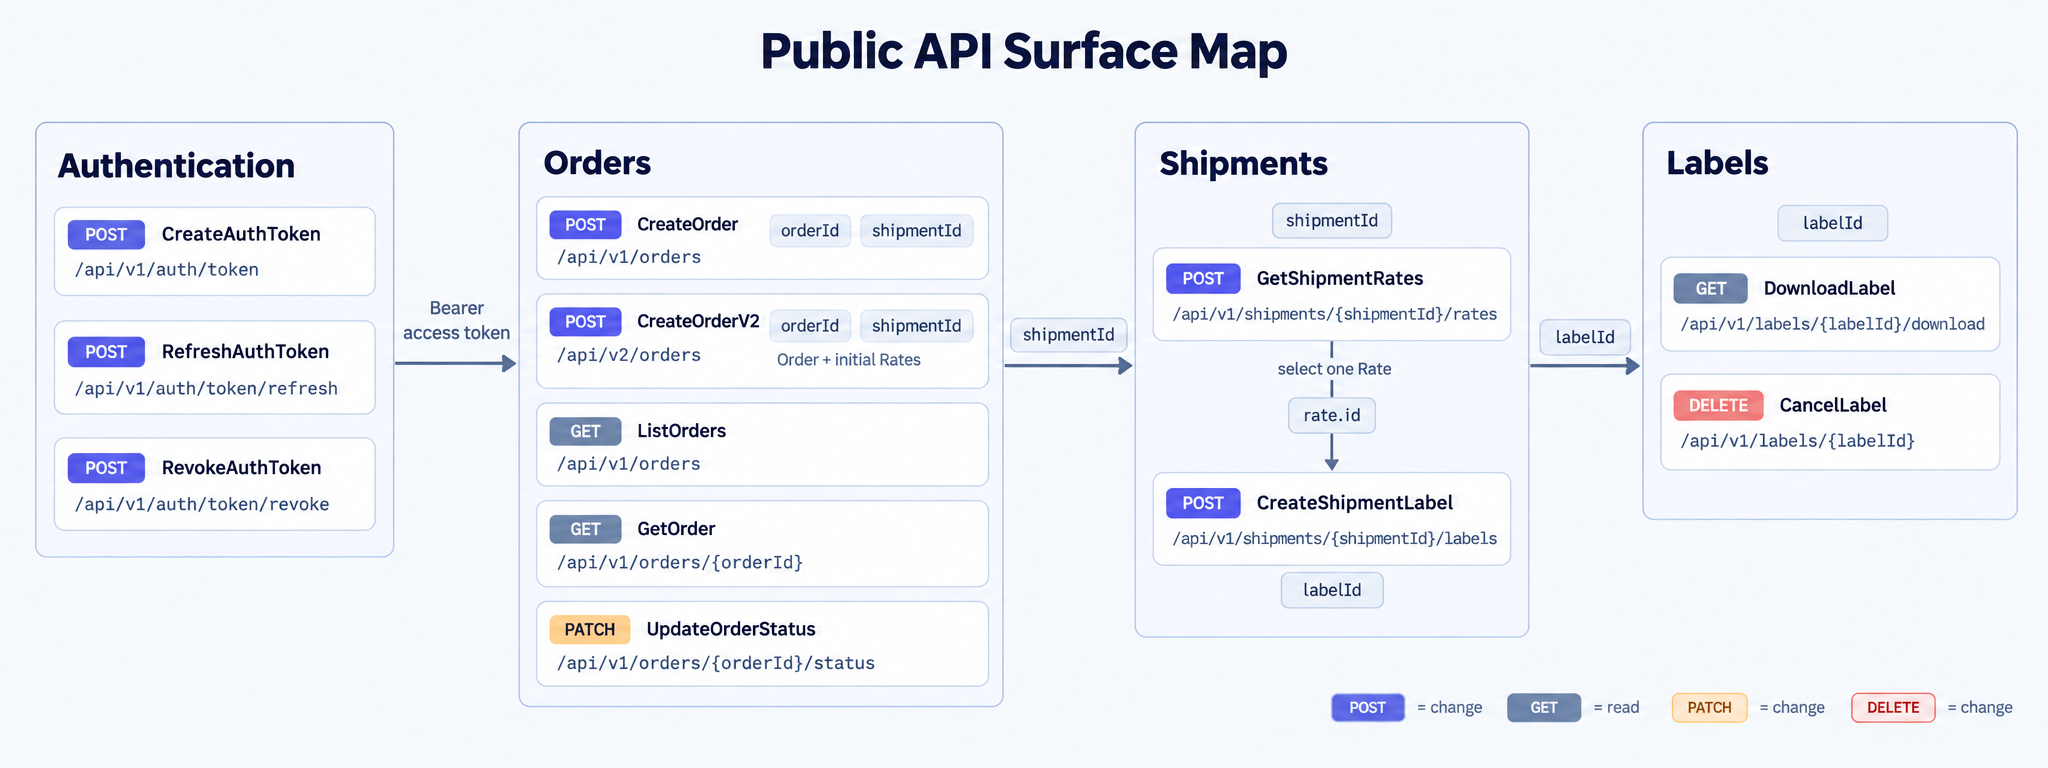Click the PATCH badge in the legend
The image size is (2048, 768).
coord(1710,708)
